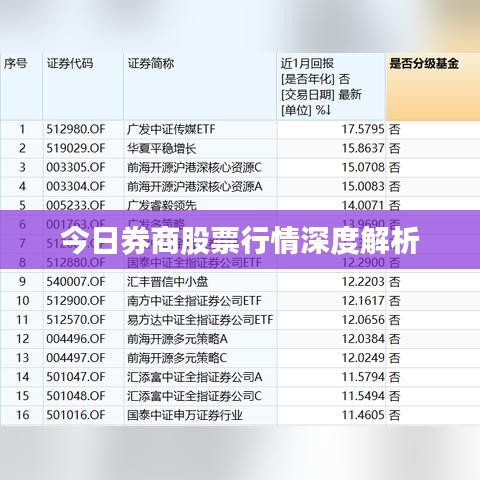Select fund name 华夏平稳增长
Screen dimensions: 480x480
162,148
